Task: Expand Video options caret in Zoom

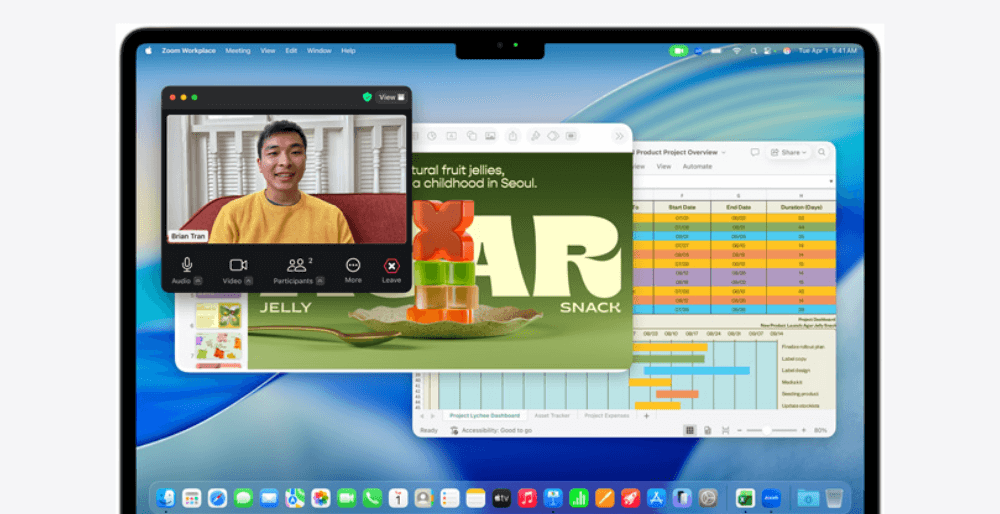Action: tap(248, 281)
